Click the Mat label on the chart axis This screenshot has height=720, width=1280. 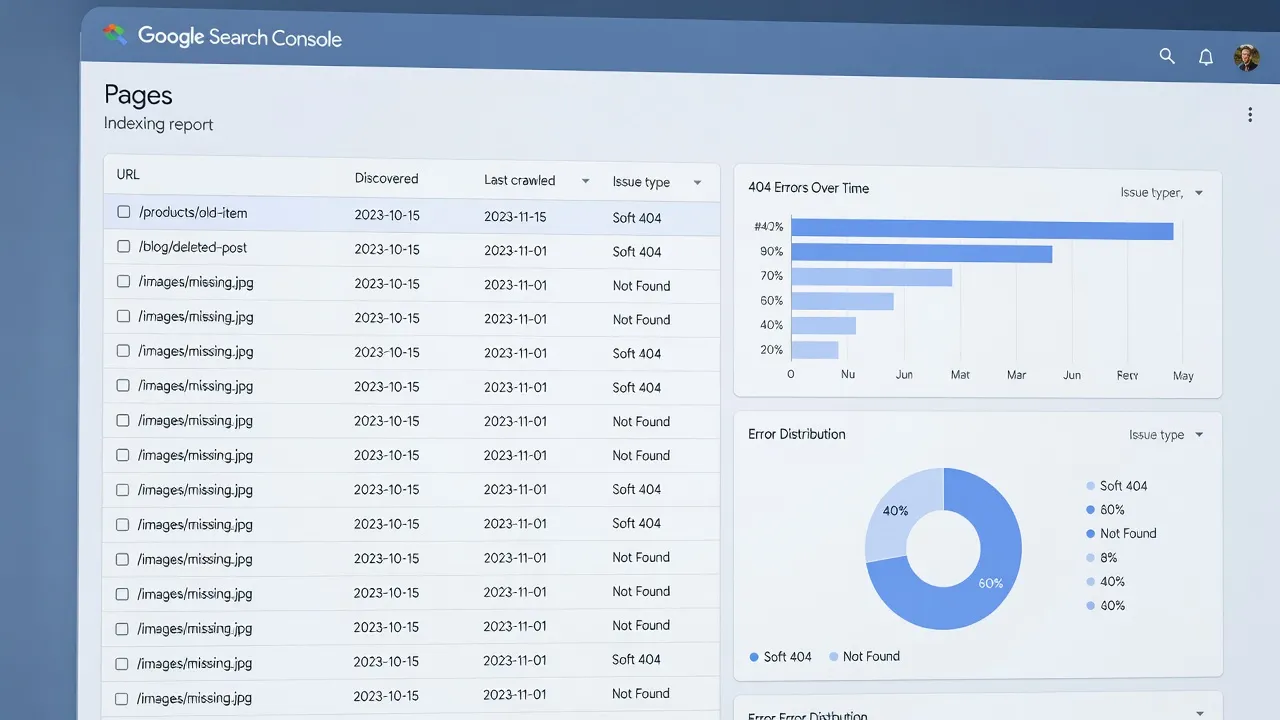pyautogui.click(x=960, y=375)
